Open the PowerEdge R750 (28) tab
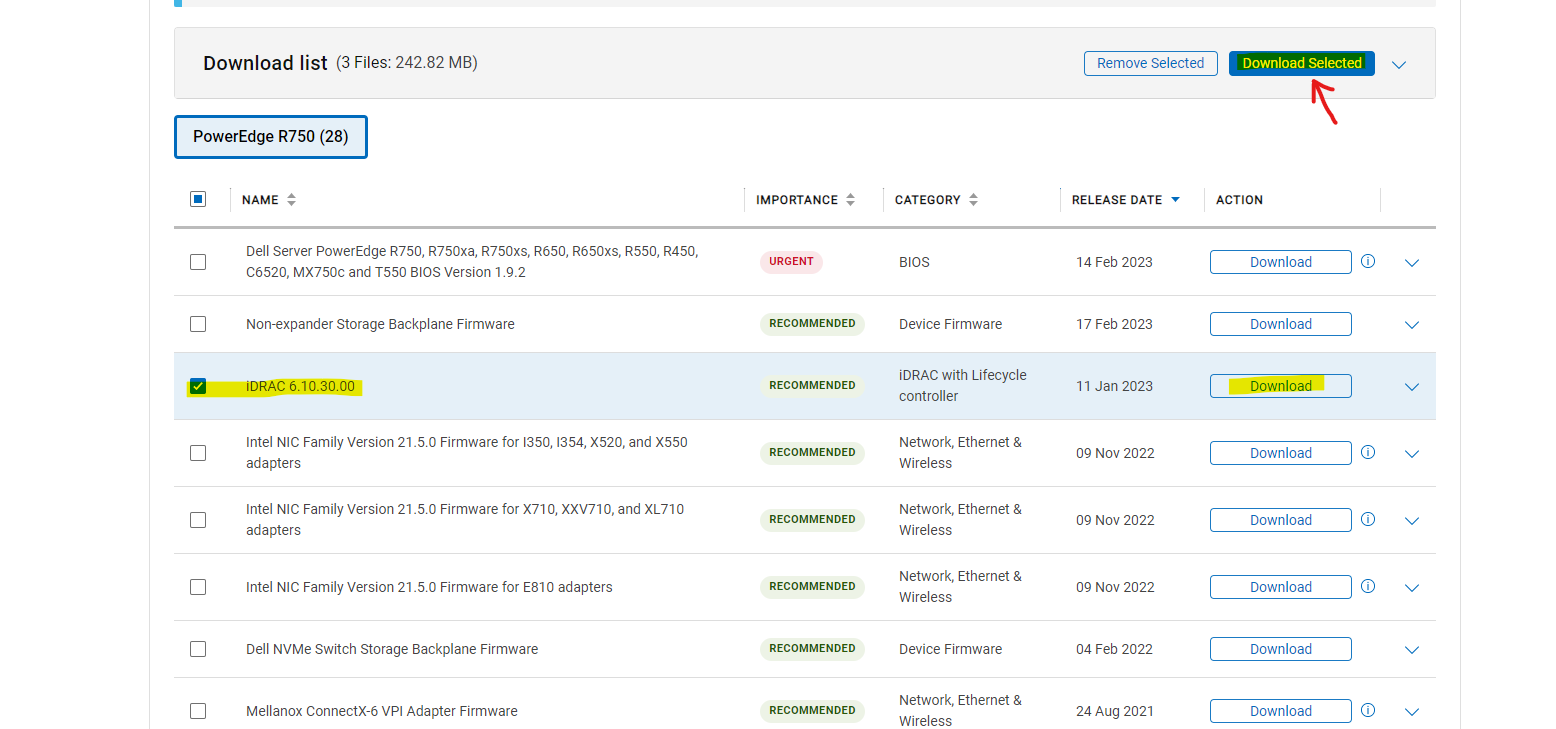This screenshot has width=1556, height=729. point(271,137)
